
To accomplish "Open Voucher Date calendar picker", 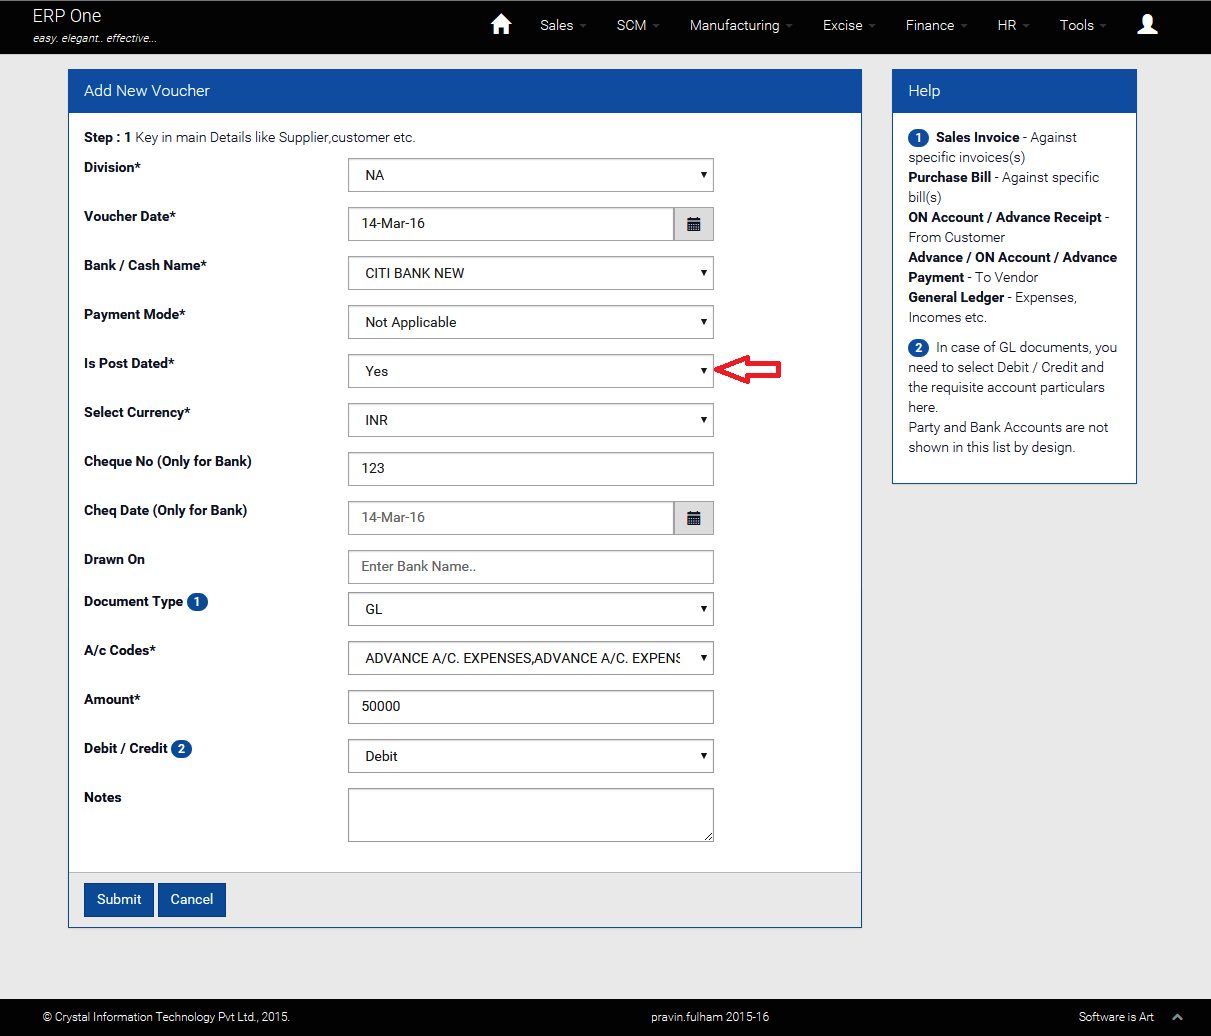I will pyautogui.click(x=694, y=224).
